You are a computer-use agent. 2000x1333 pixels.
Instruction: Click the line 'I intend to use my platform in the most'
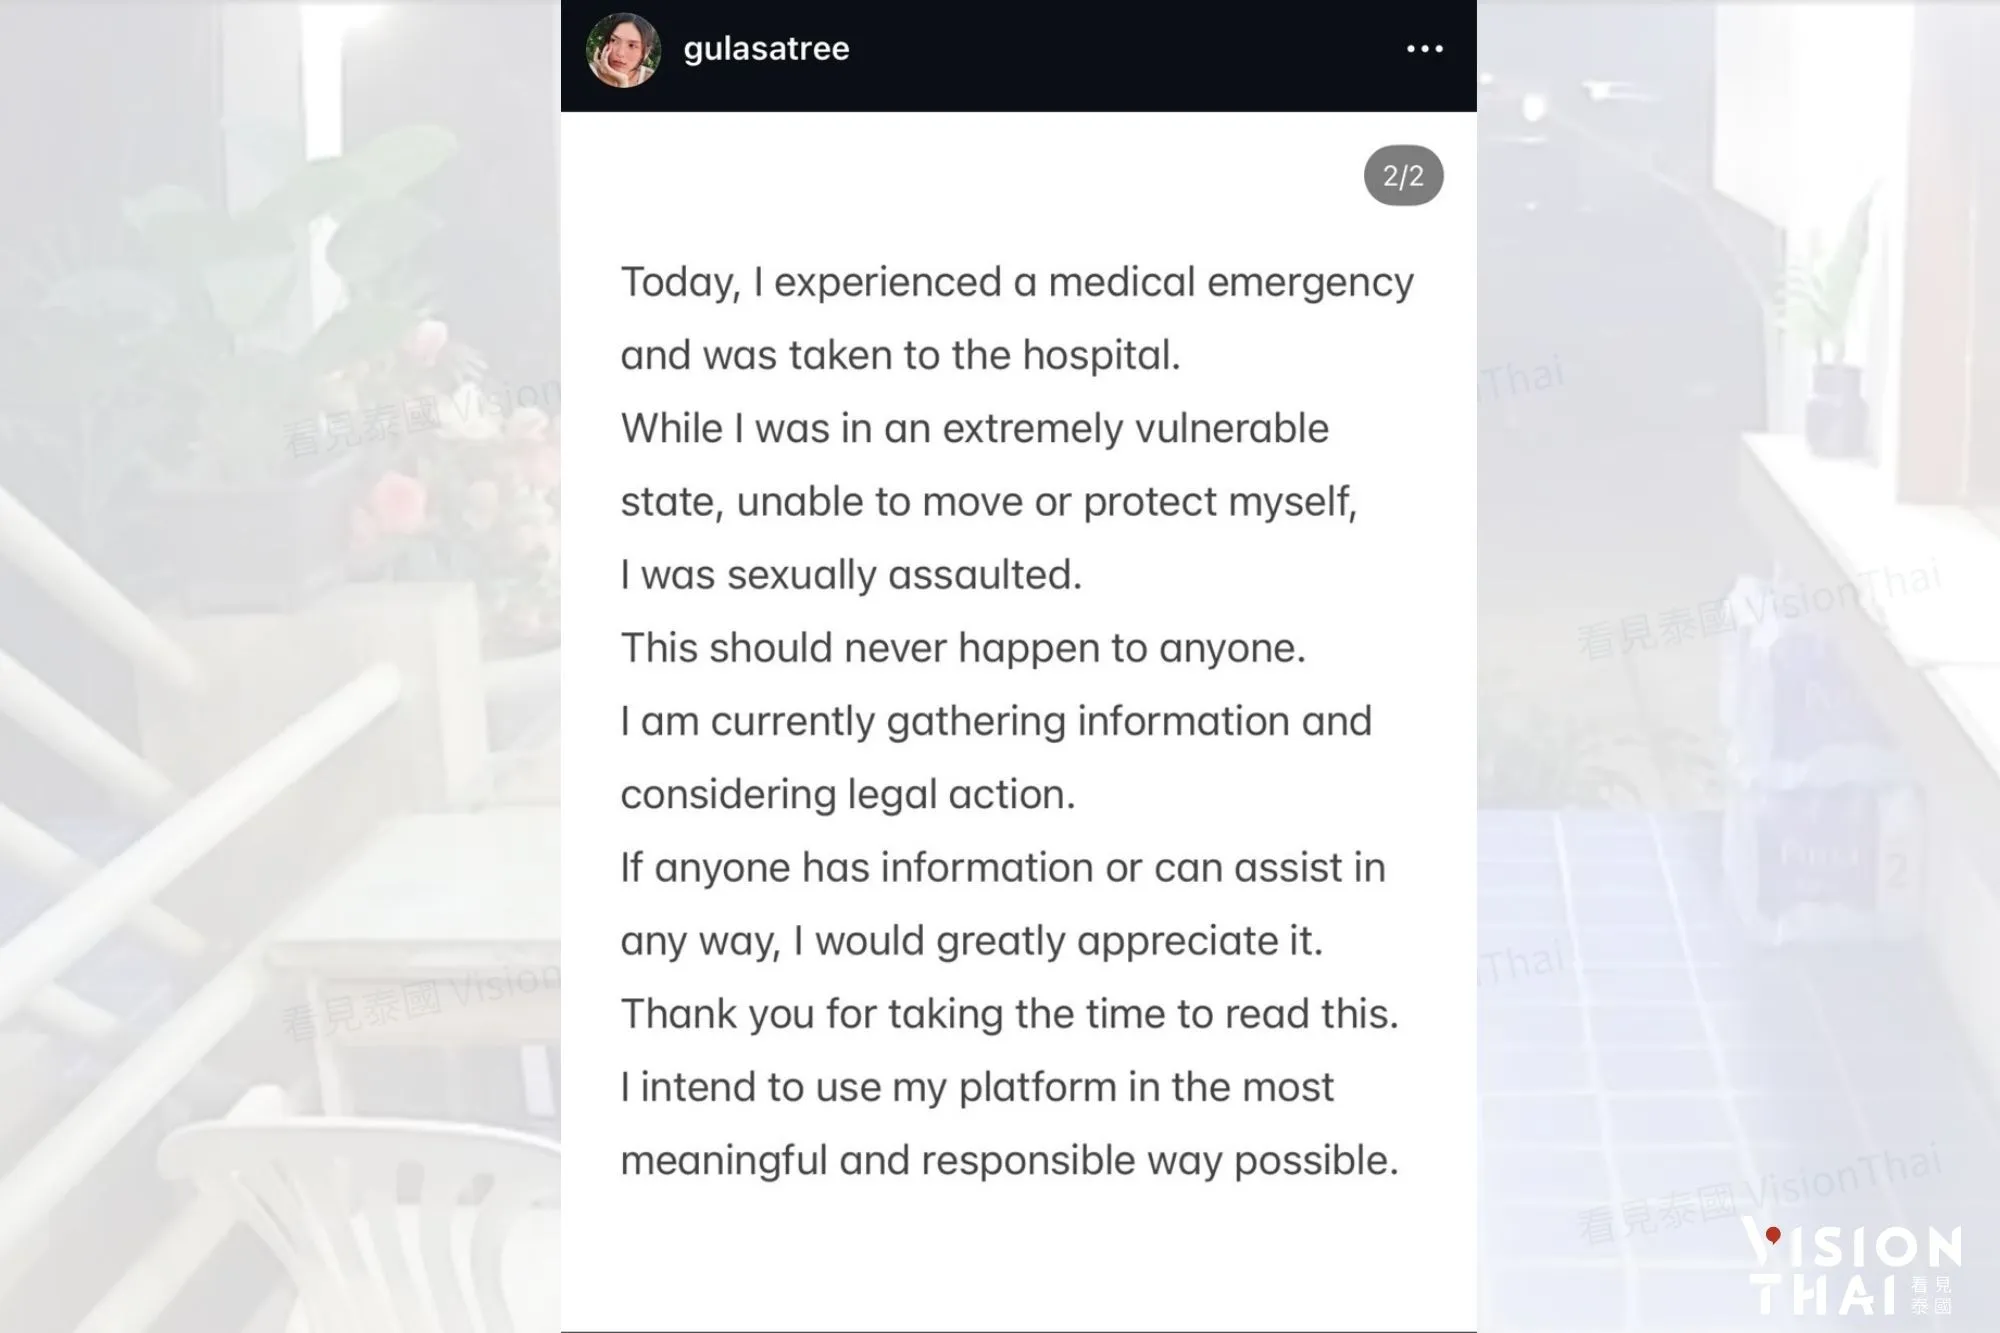977,1087
